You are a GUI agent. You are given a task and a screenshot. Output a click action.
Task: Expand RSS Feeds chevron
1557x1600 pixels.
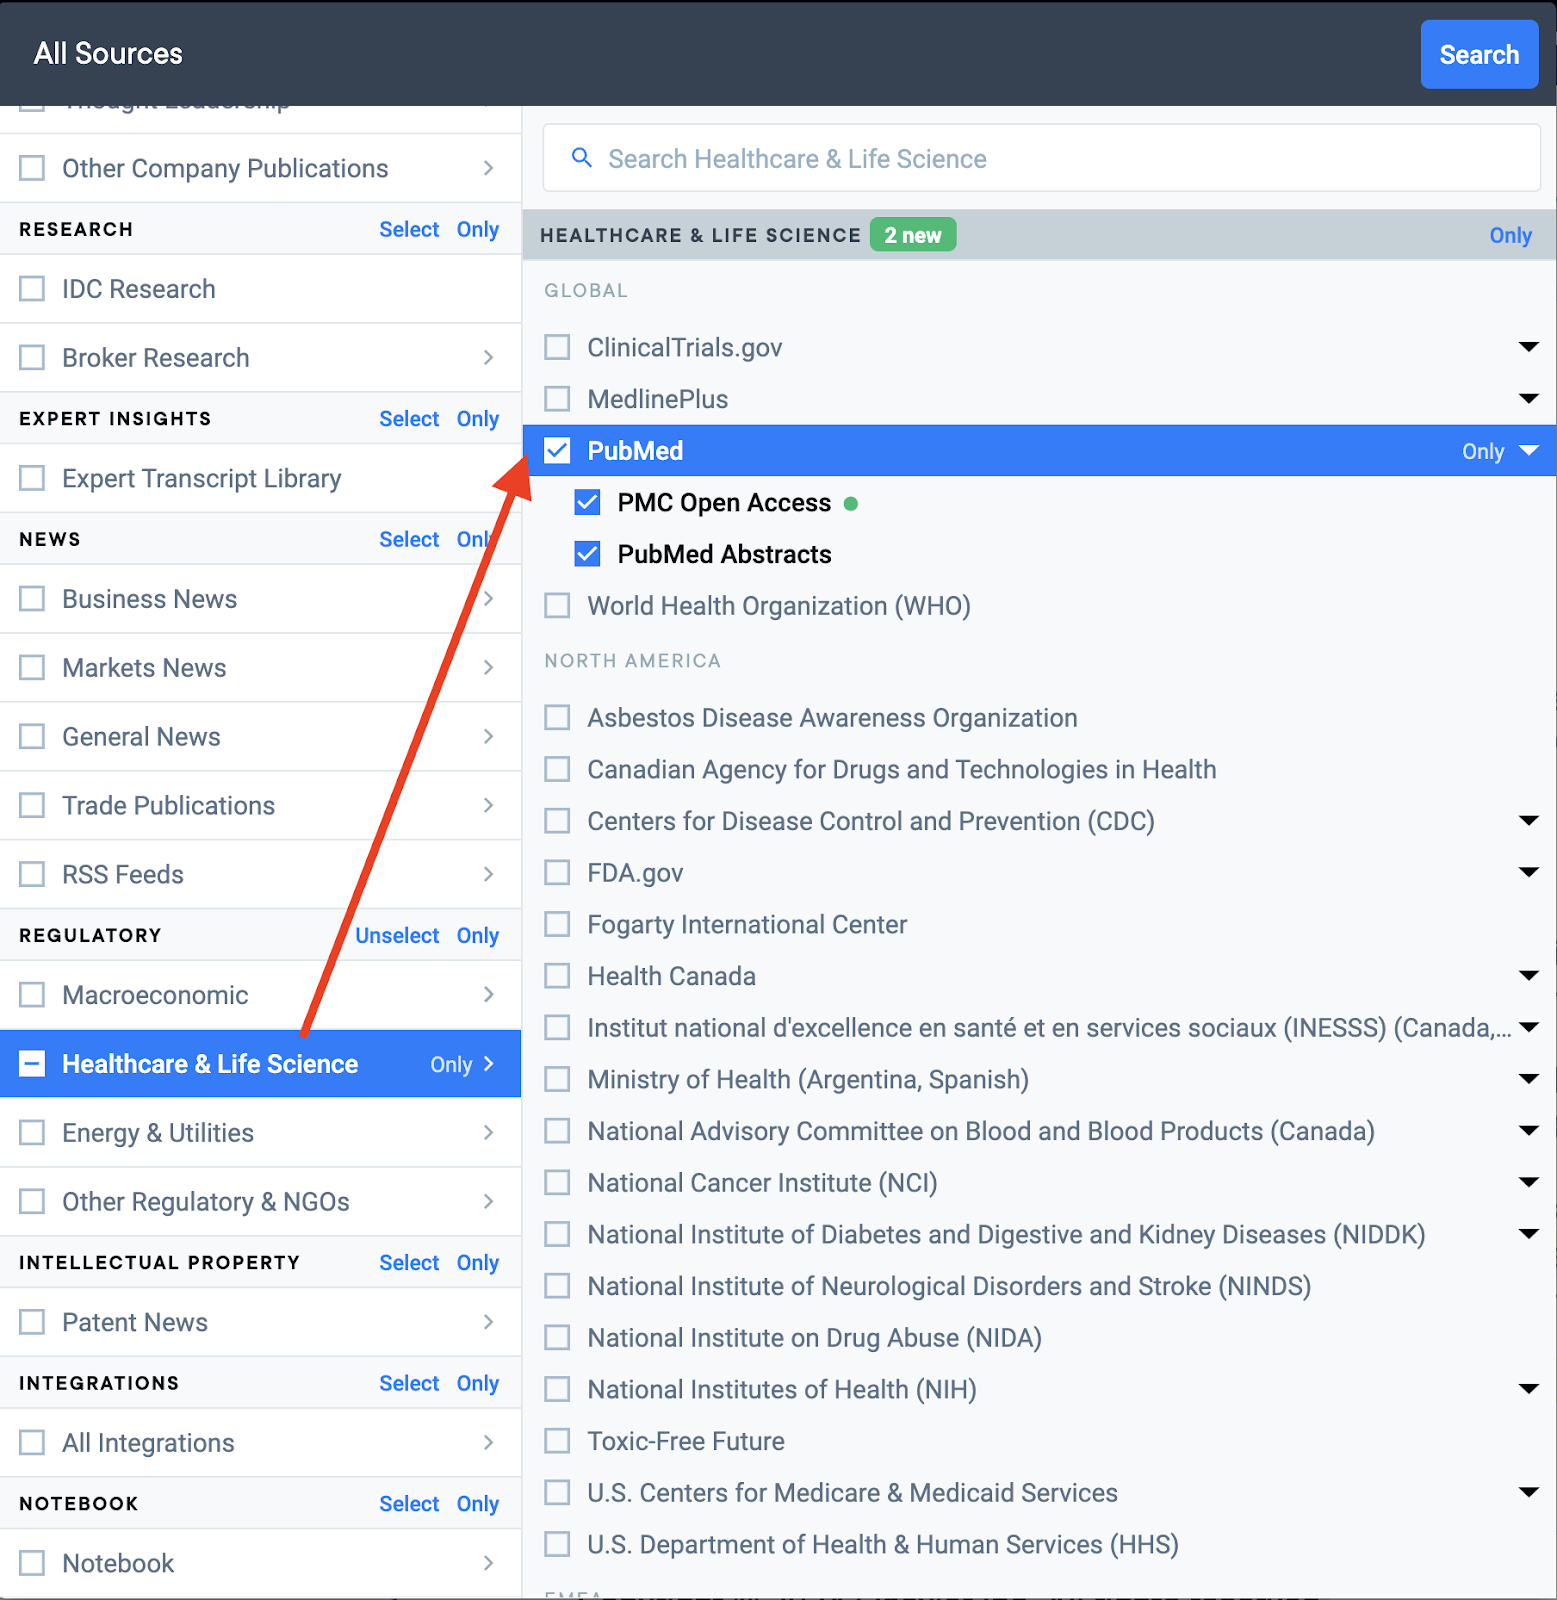point(489,874)
